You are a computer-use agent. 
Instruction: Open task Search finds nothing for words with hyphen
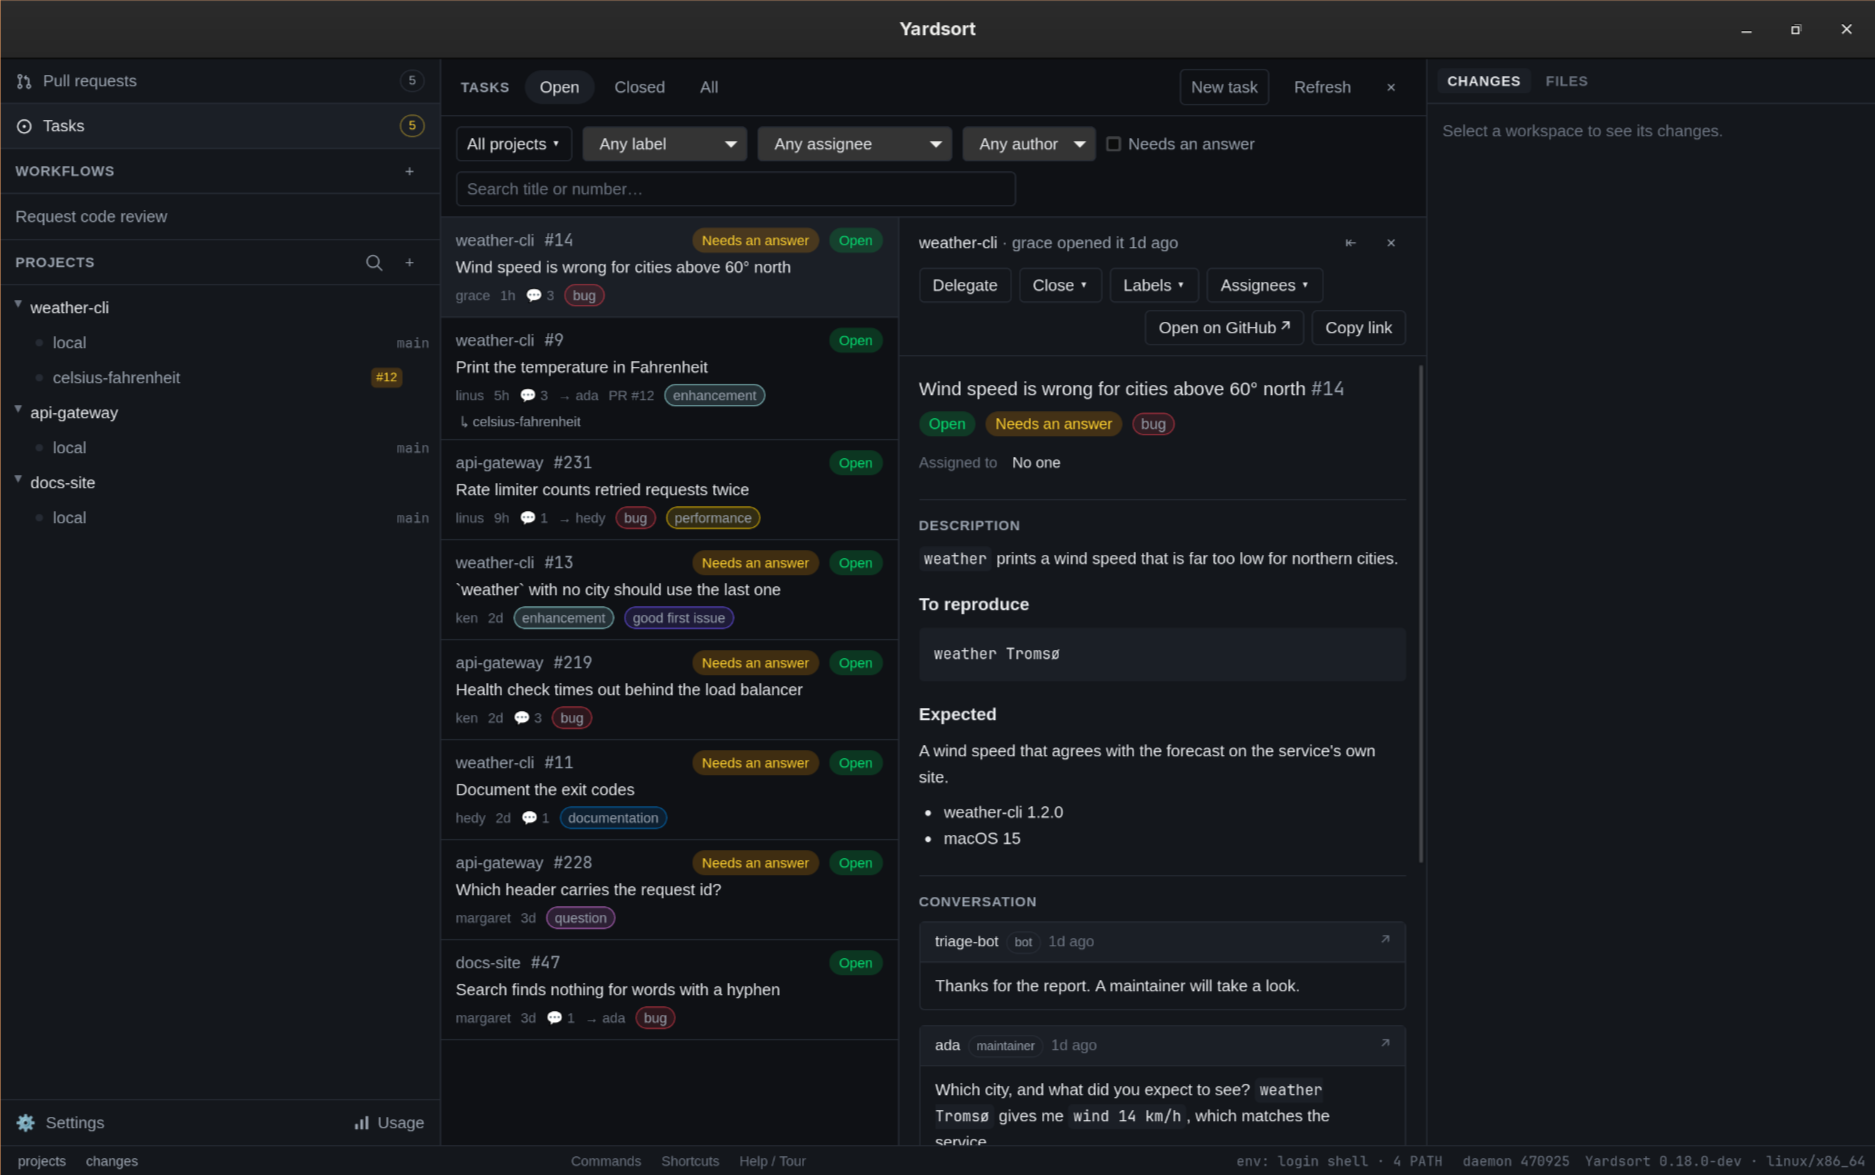click(670, 990)
